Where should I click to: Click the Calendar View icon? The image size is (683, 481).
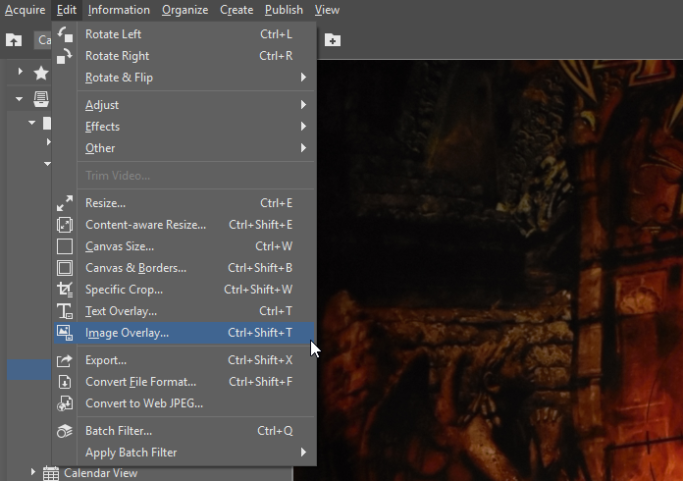[51, 473]
